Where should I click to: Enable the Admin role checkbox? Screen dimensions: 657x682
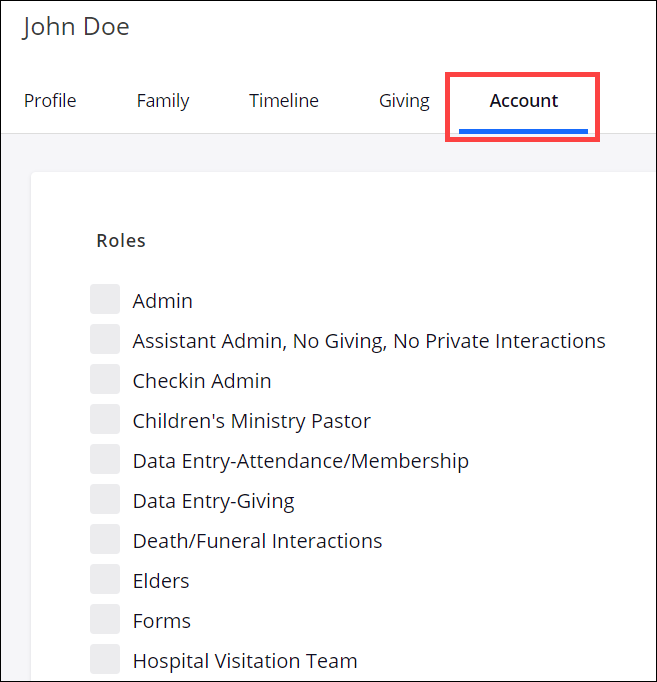pyautogui.click(x=105, y=300)
